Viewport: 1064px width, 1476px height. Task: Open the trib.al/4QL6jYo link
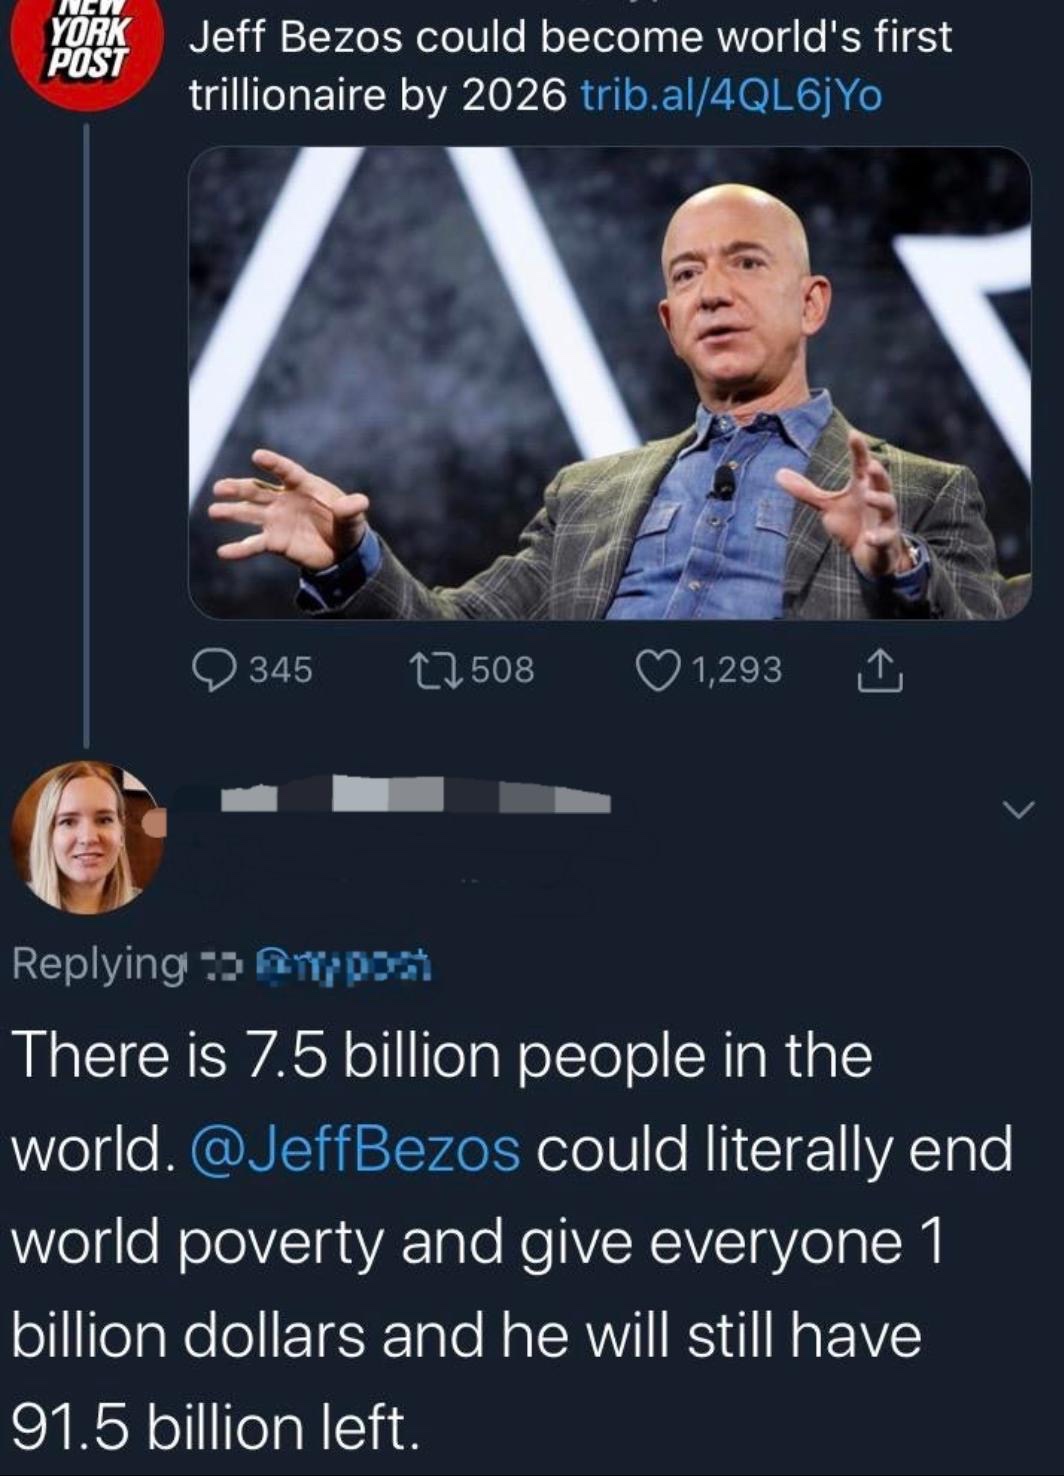point(731,95)
